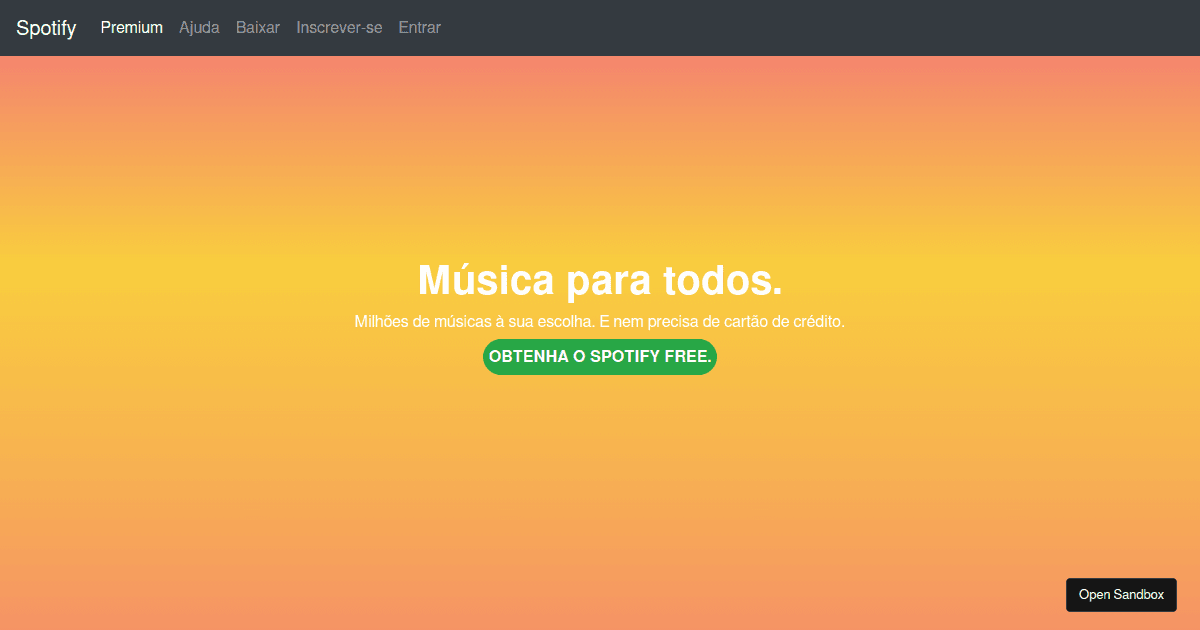Image resolution: width=1200 pixels, height=630 pixels.
Task: Click the Inscrever-se navigation link
Action: [339, 28]
